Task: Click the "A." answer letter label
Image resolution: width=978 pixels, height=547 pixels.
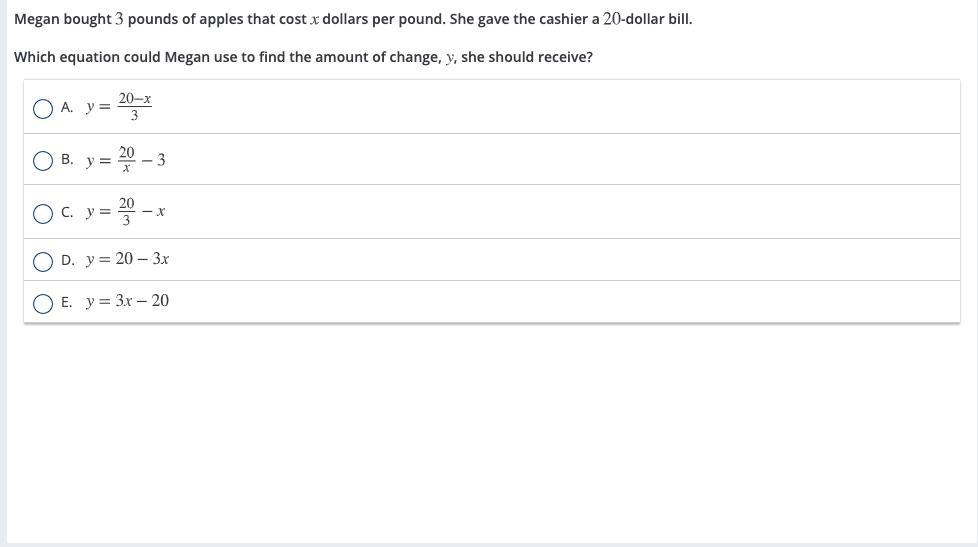Action: (67, 107)
